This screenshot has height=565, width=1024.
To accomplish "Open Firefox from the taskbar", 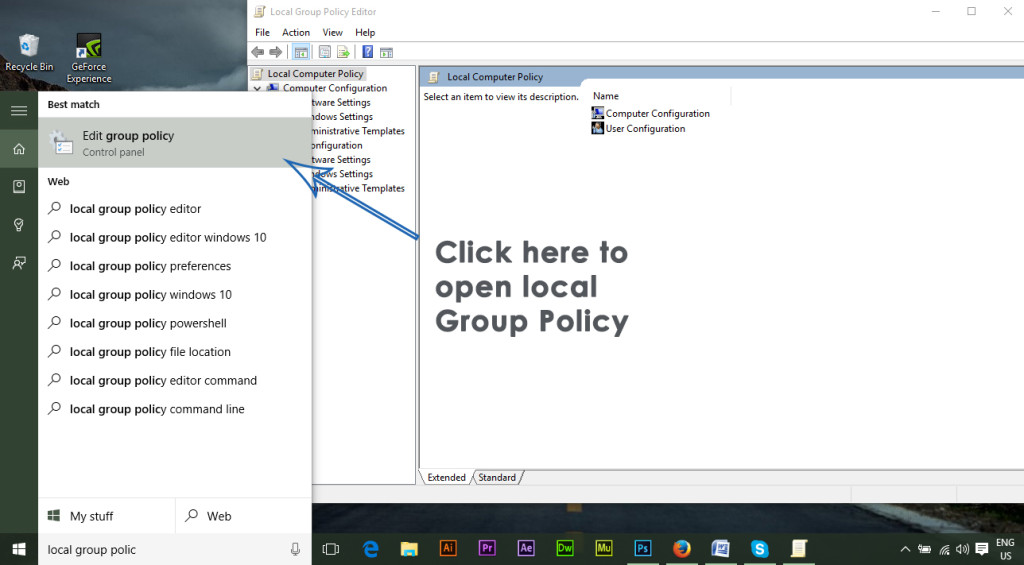I will (682, 549).
